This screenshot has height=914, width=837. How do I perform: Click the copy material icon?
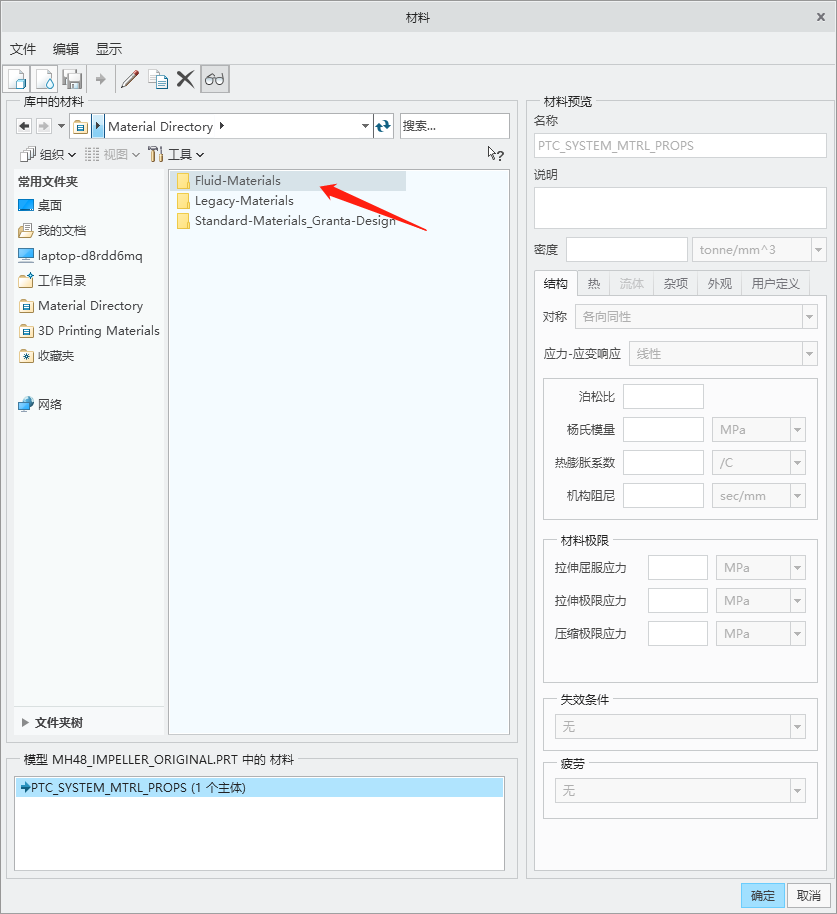tap(158, 79)
